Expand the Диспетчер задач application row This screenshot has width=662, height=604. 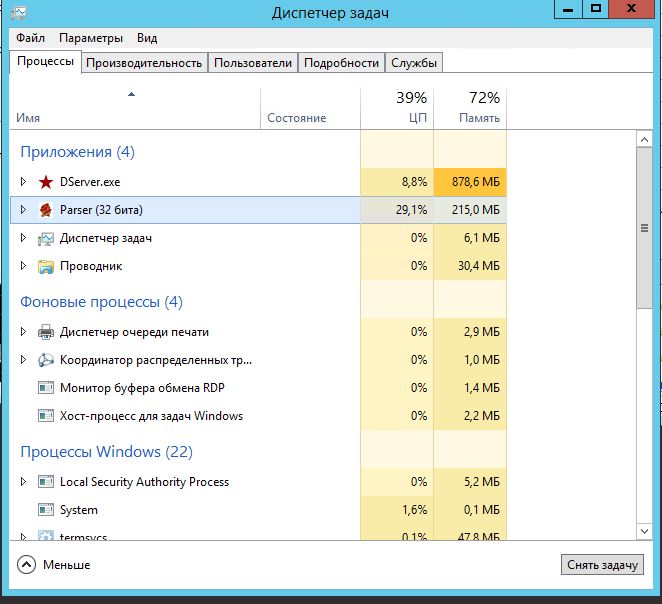coord(23,238)
